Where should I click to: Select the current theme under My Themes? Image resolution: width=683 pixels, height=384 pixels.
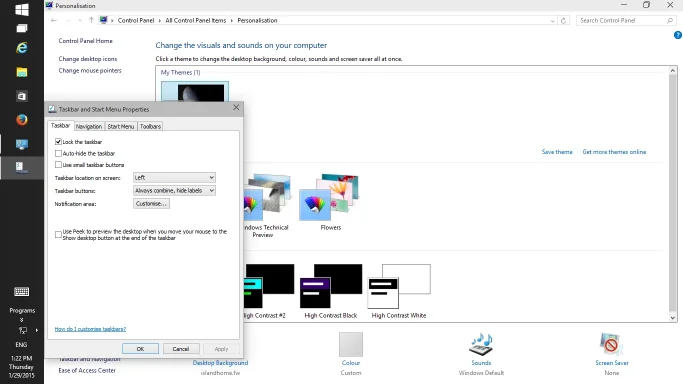tap(195, 92)
